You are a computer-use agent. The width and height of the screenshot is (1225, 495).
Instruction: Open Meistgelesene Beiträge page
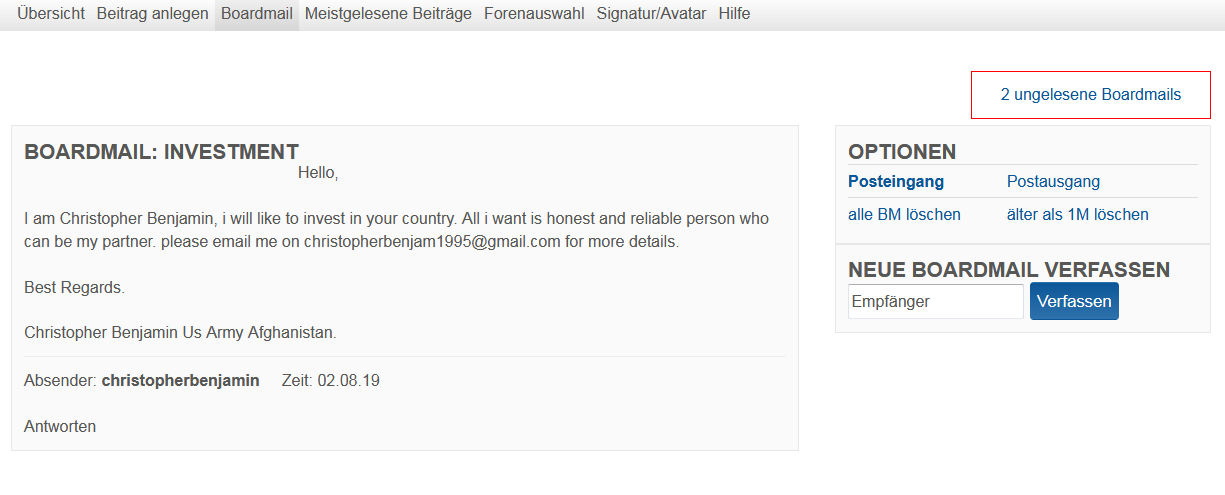388,14
